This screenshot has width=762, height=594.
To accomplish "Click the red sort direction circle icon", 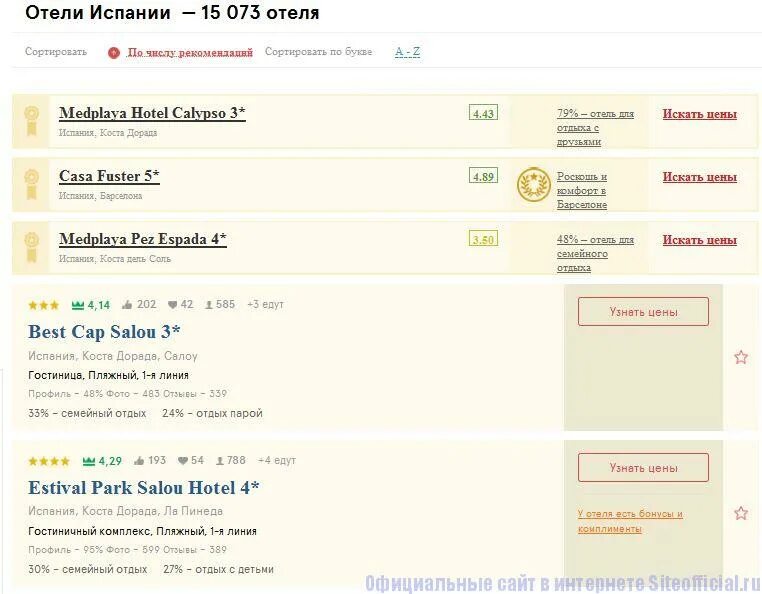I will point(114,52).
